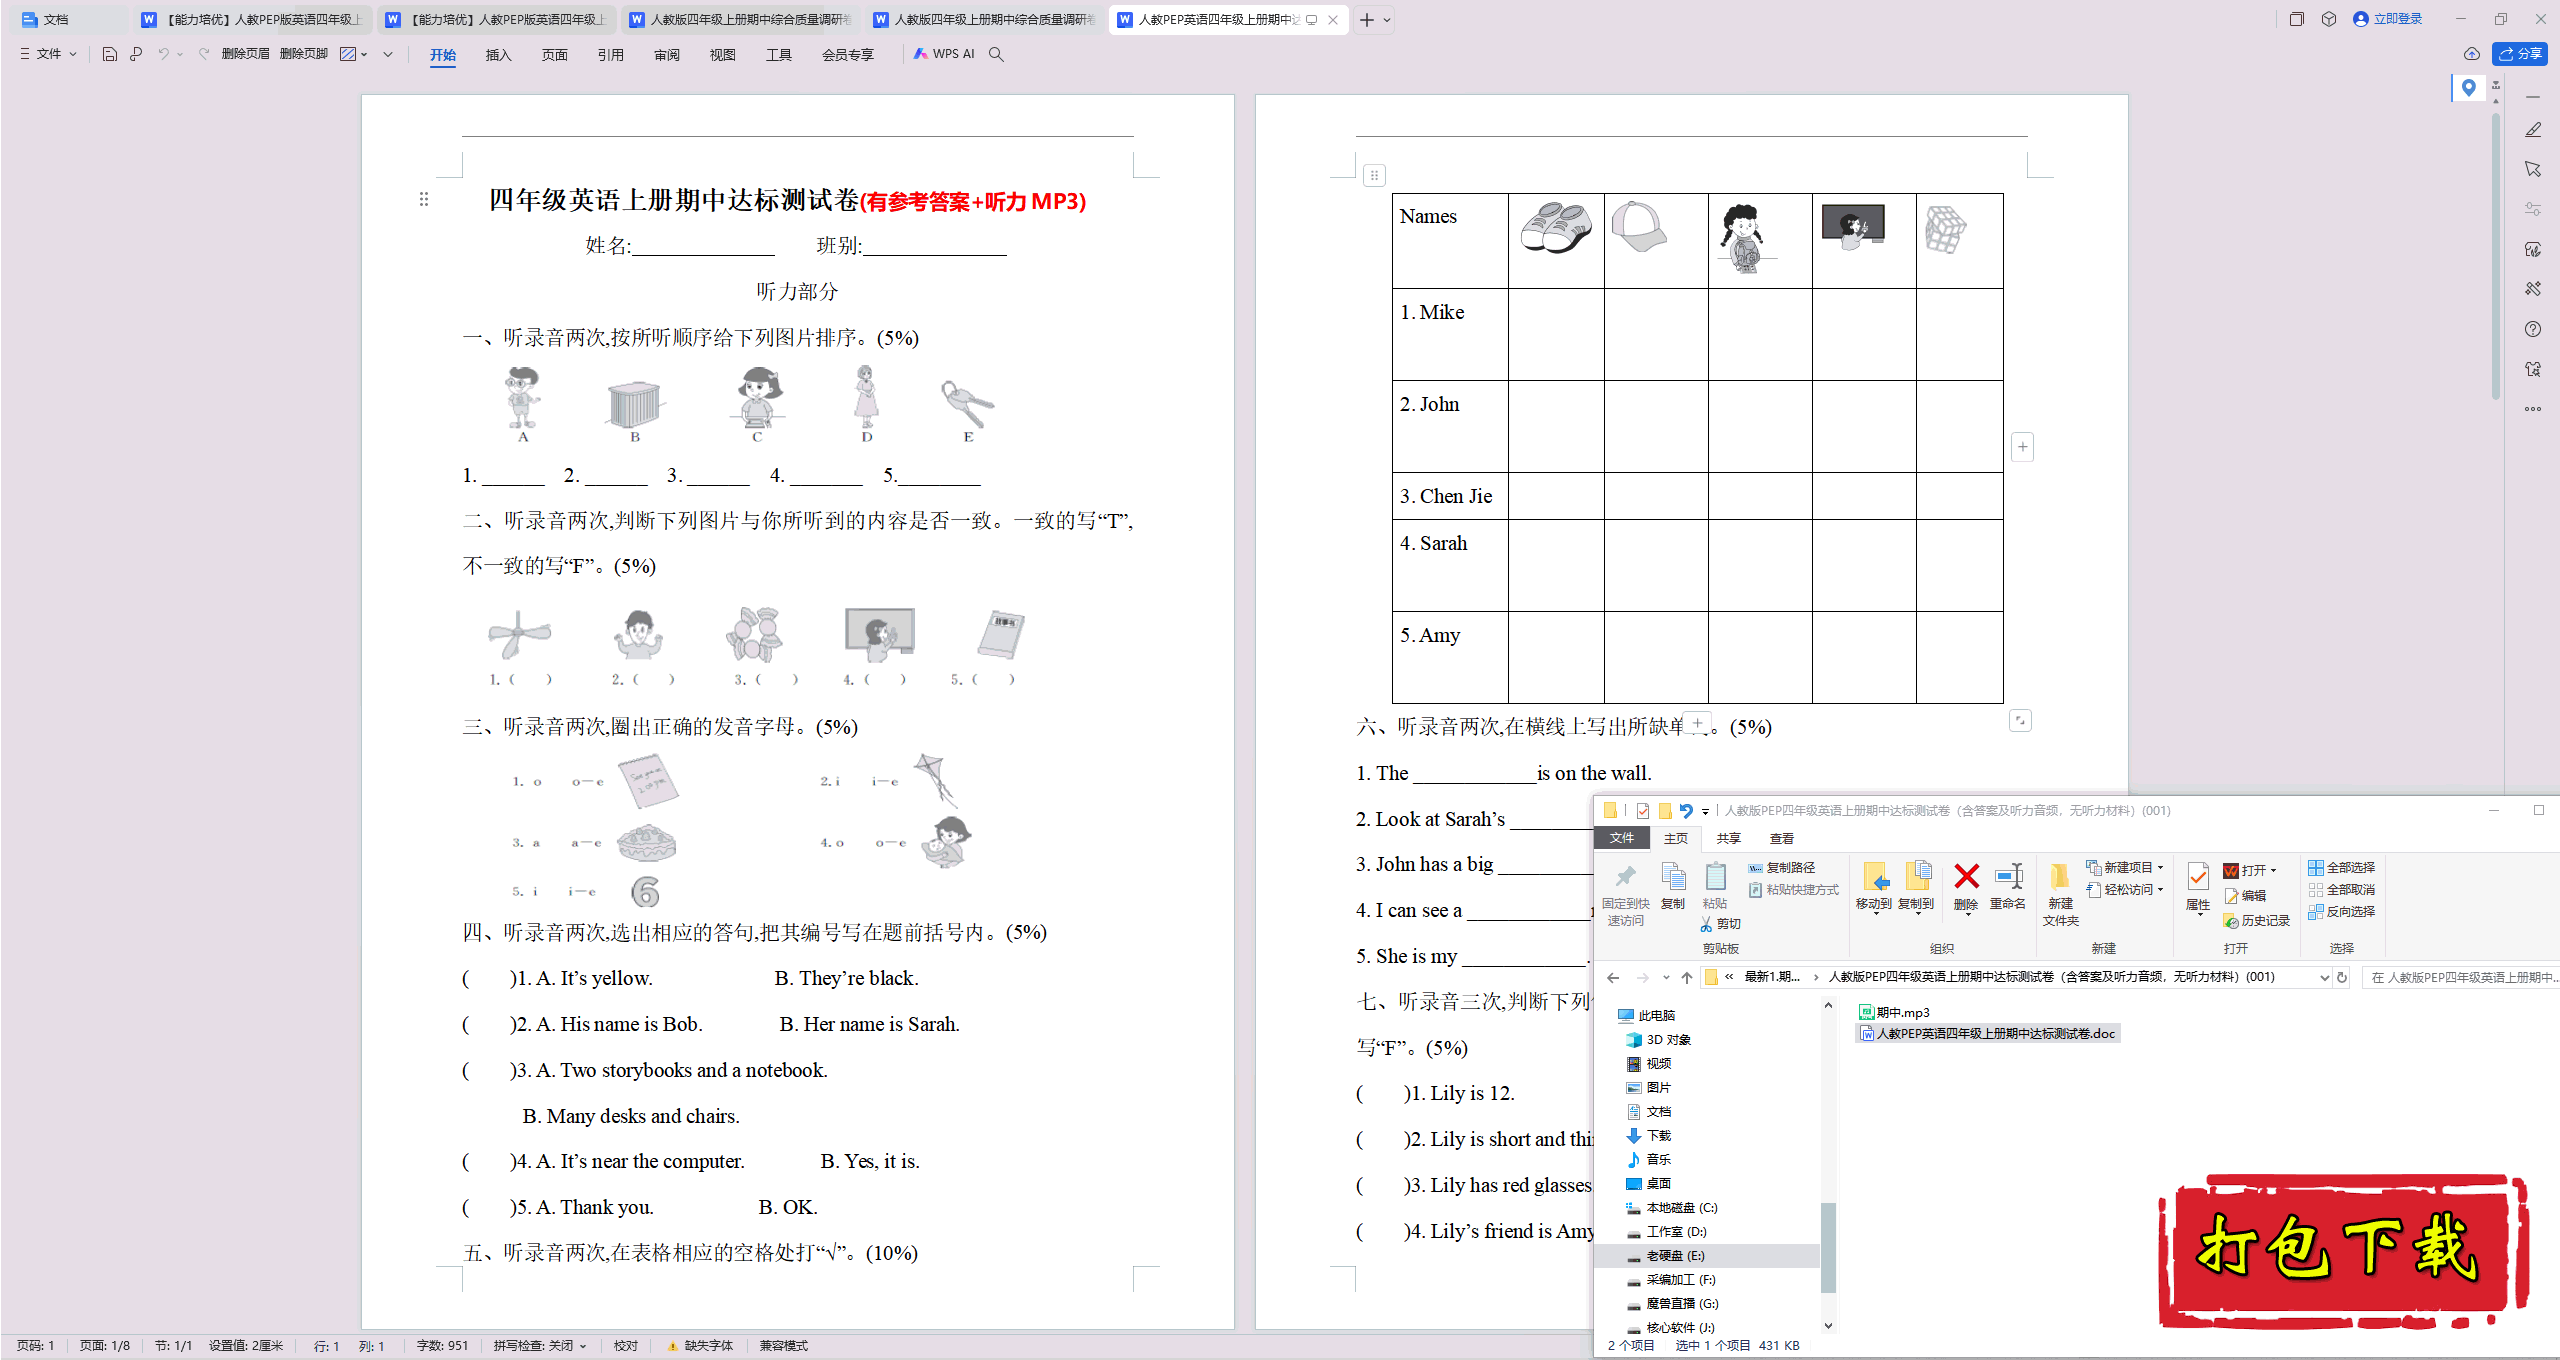
Task: Click table add-column plus button
Action: pos(2022,447)
